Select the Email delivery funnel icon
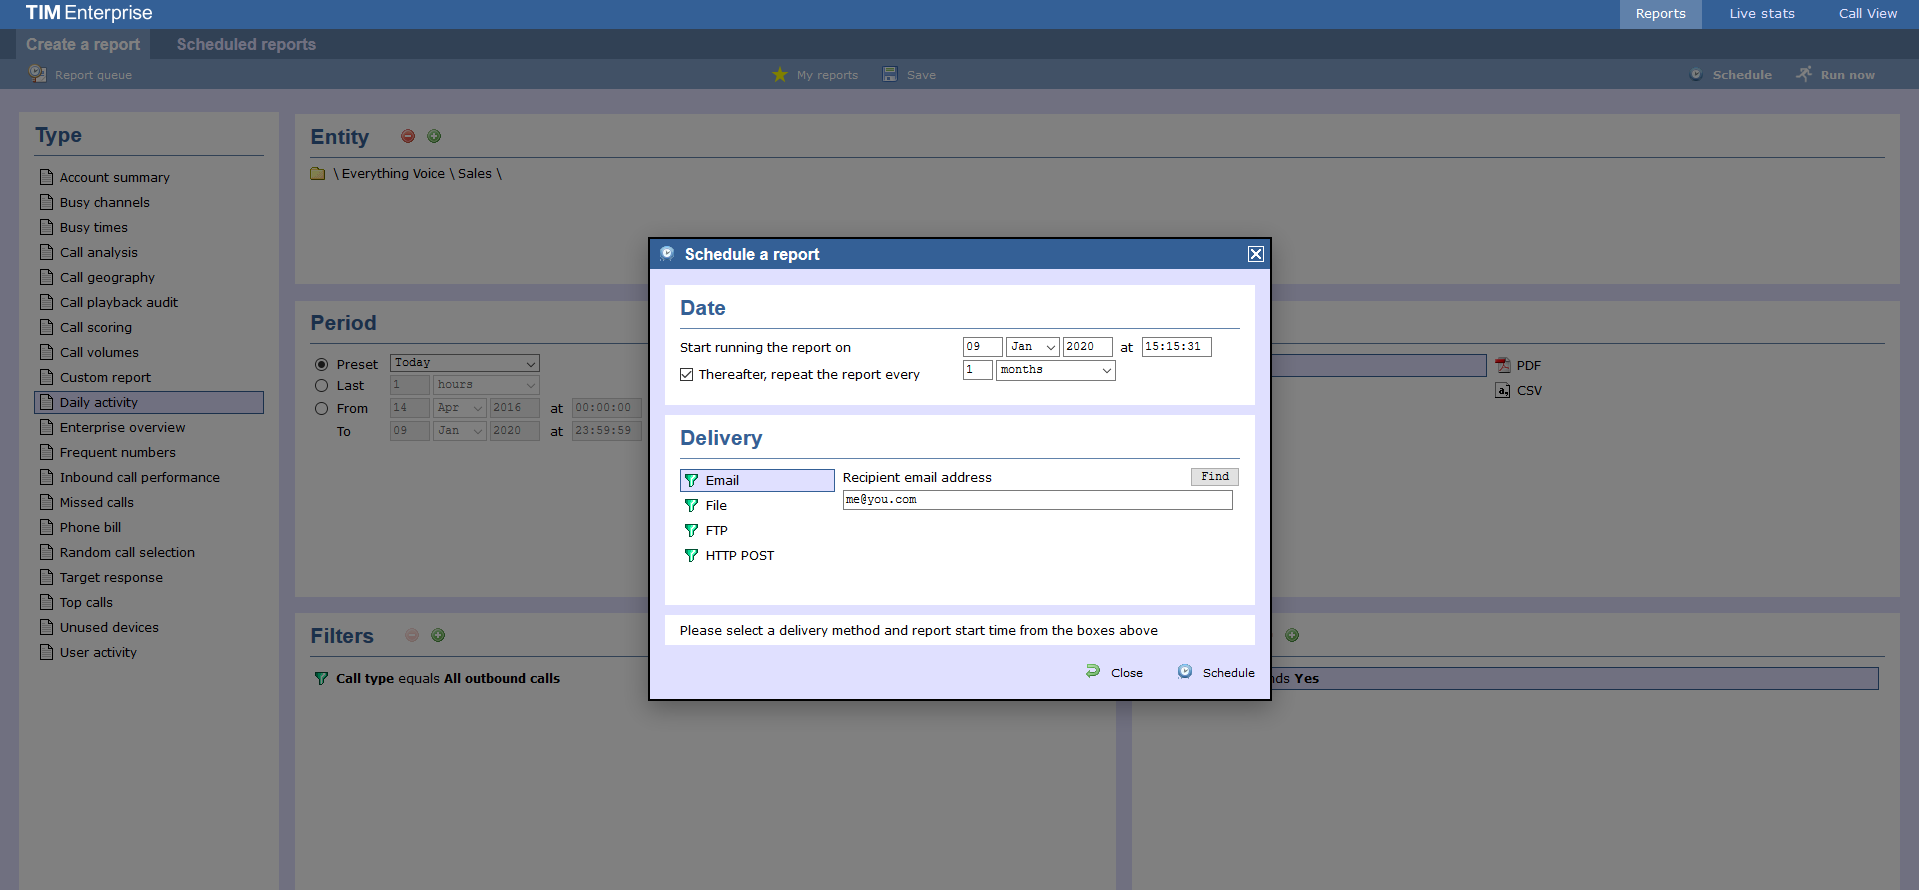The height and width of the screenshot is (890, 1919). click(x=691, y=480)
